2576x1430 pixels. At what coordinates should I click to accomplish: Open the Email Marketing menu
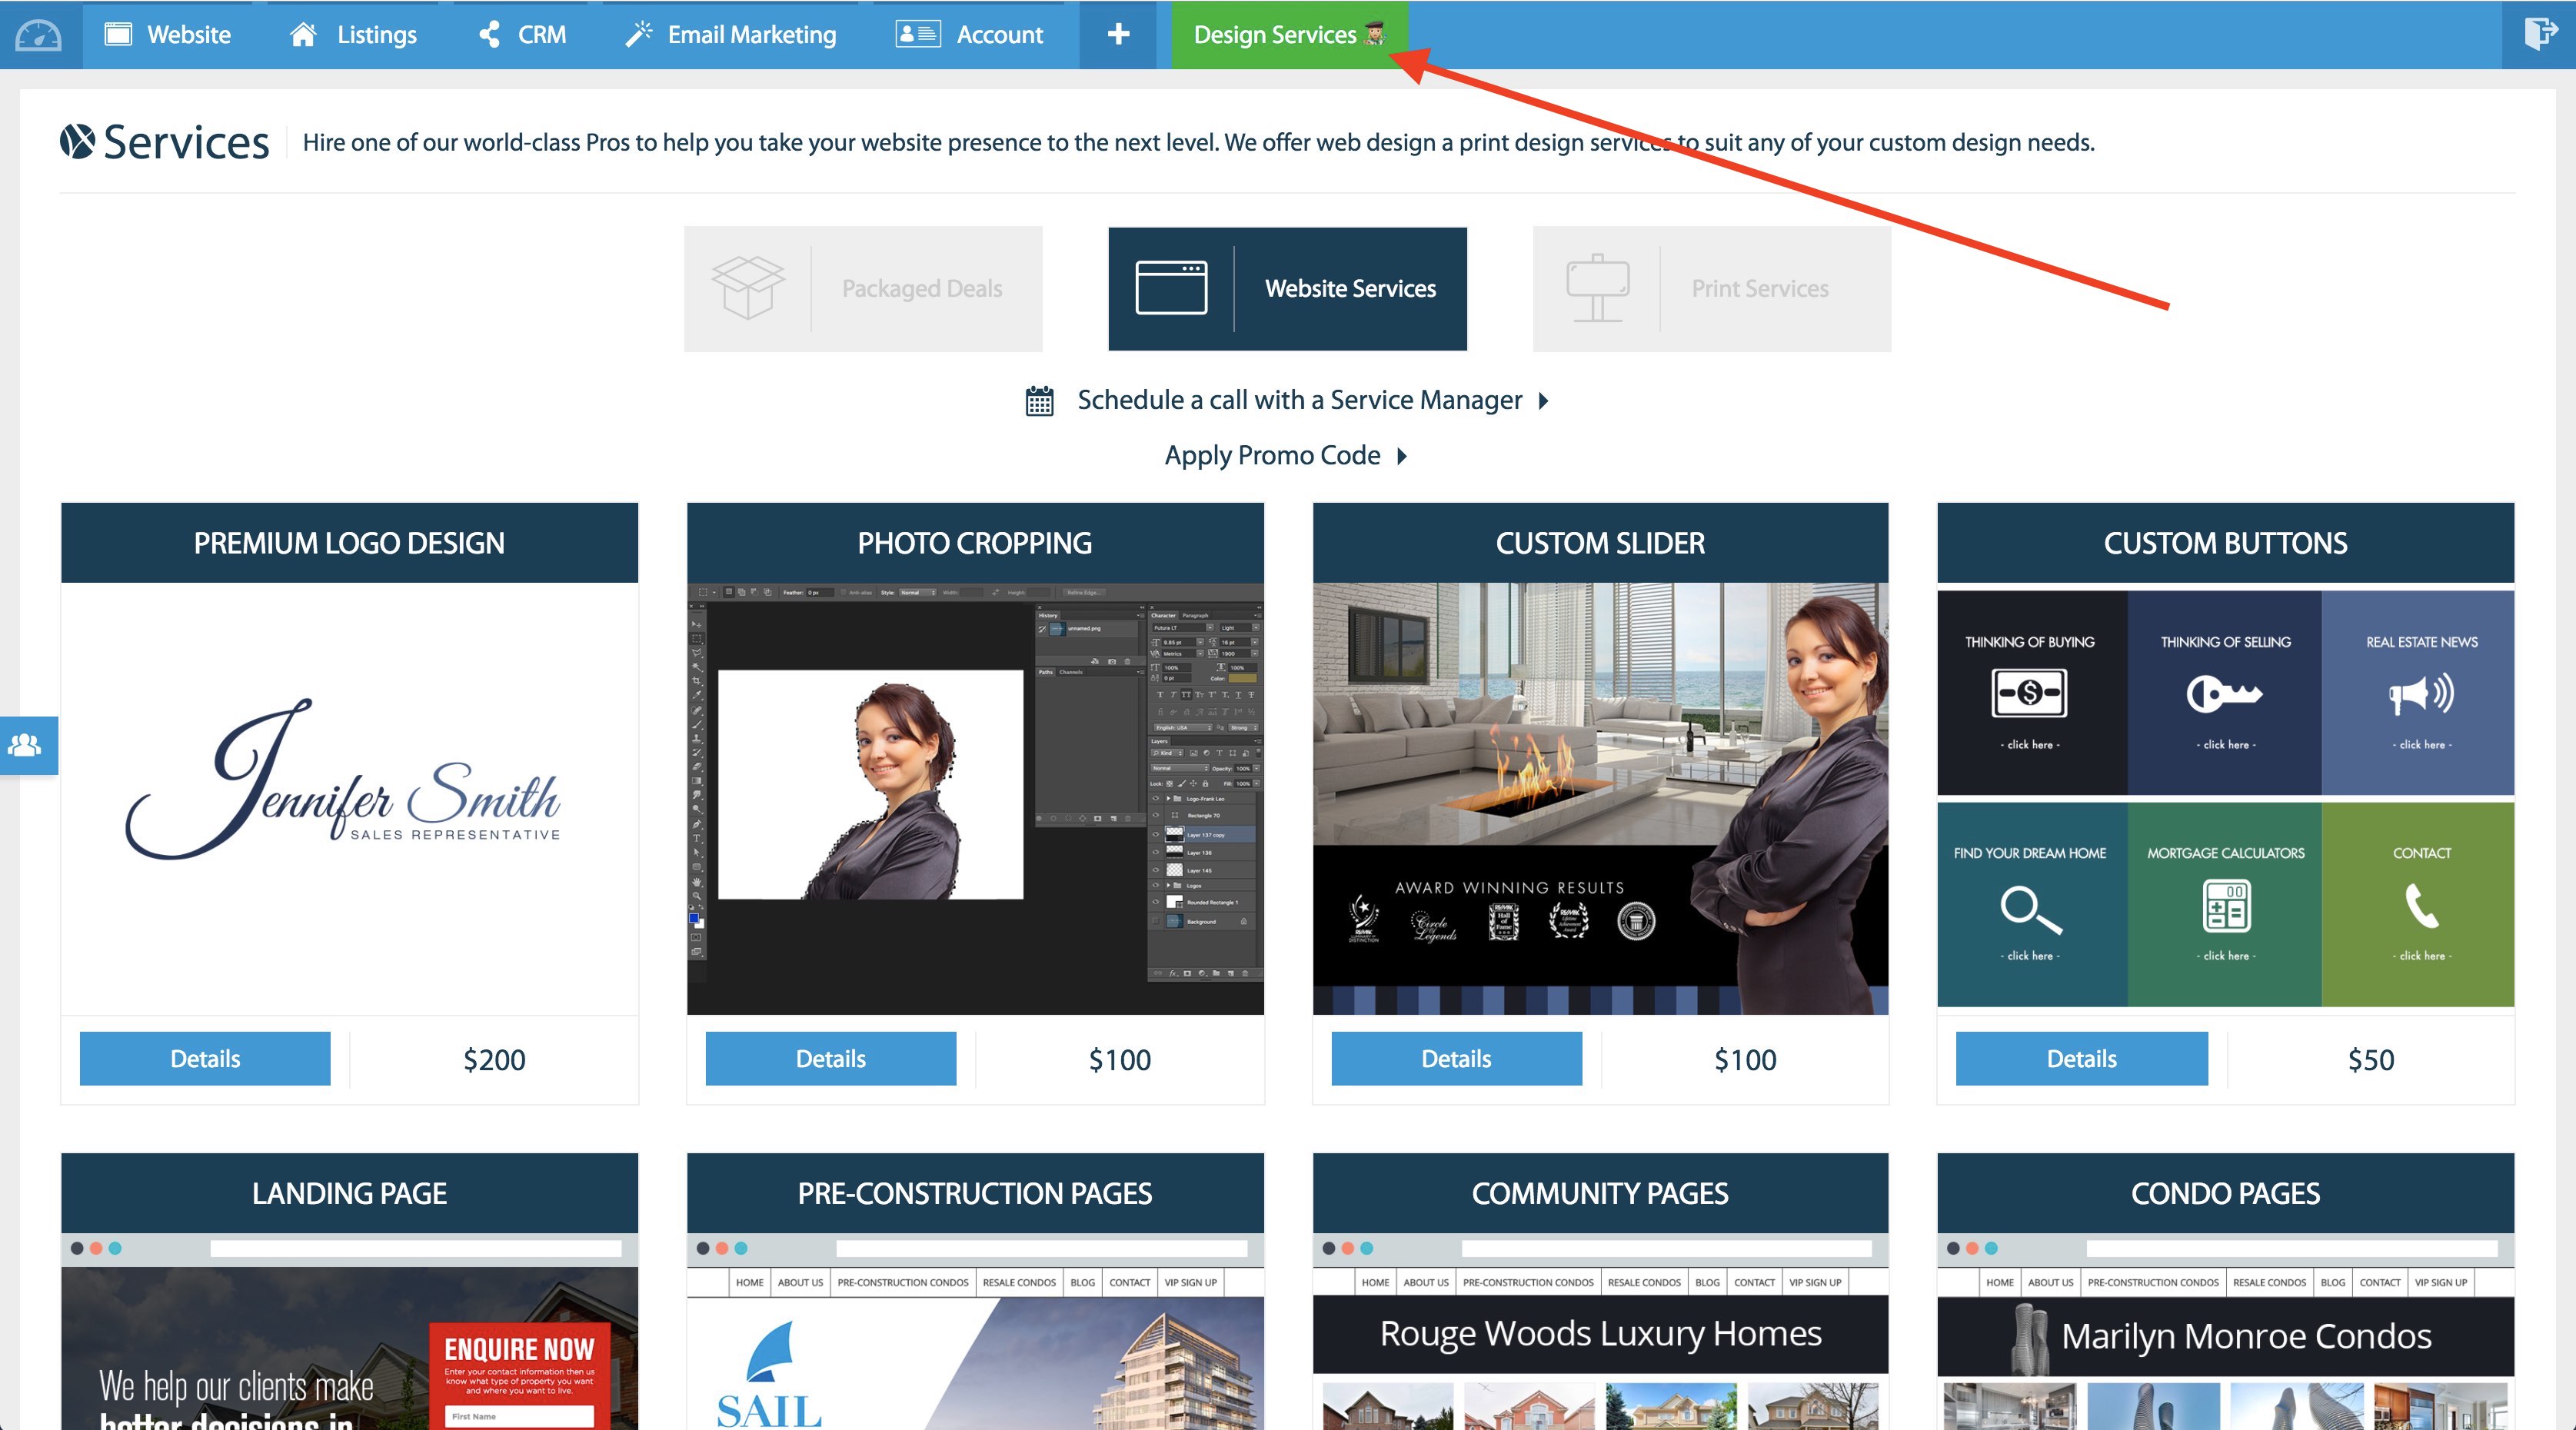(731, 35)
